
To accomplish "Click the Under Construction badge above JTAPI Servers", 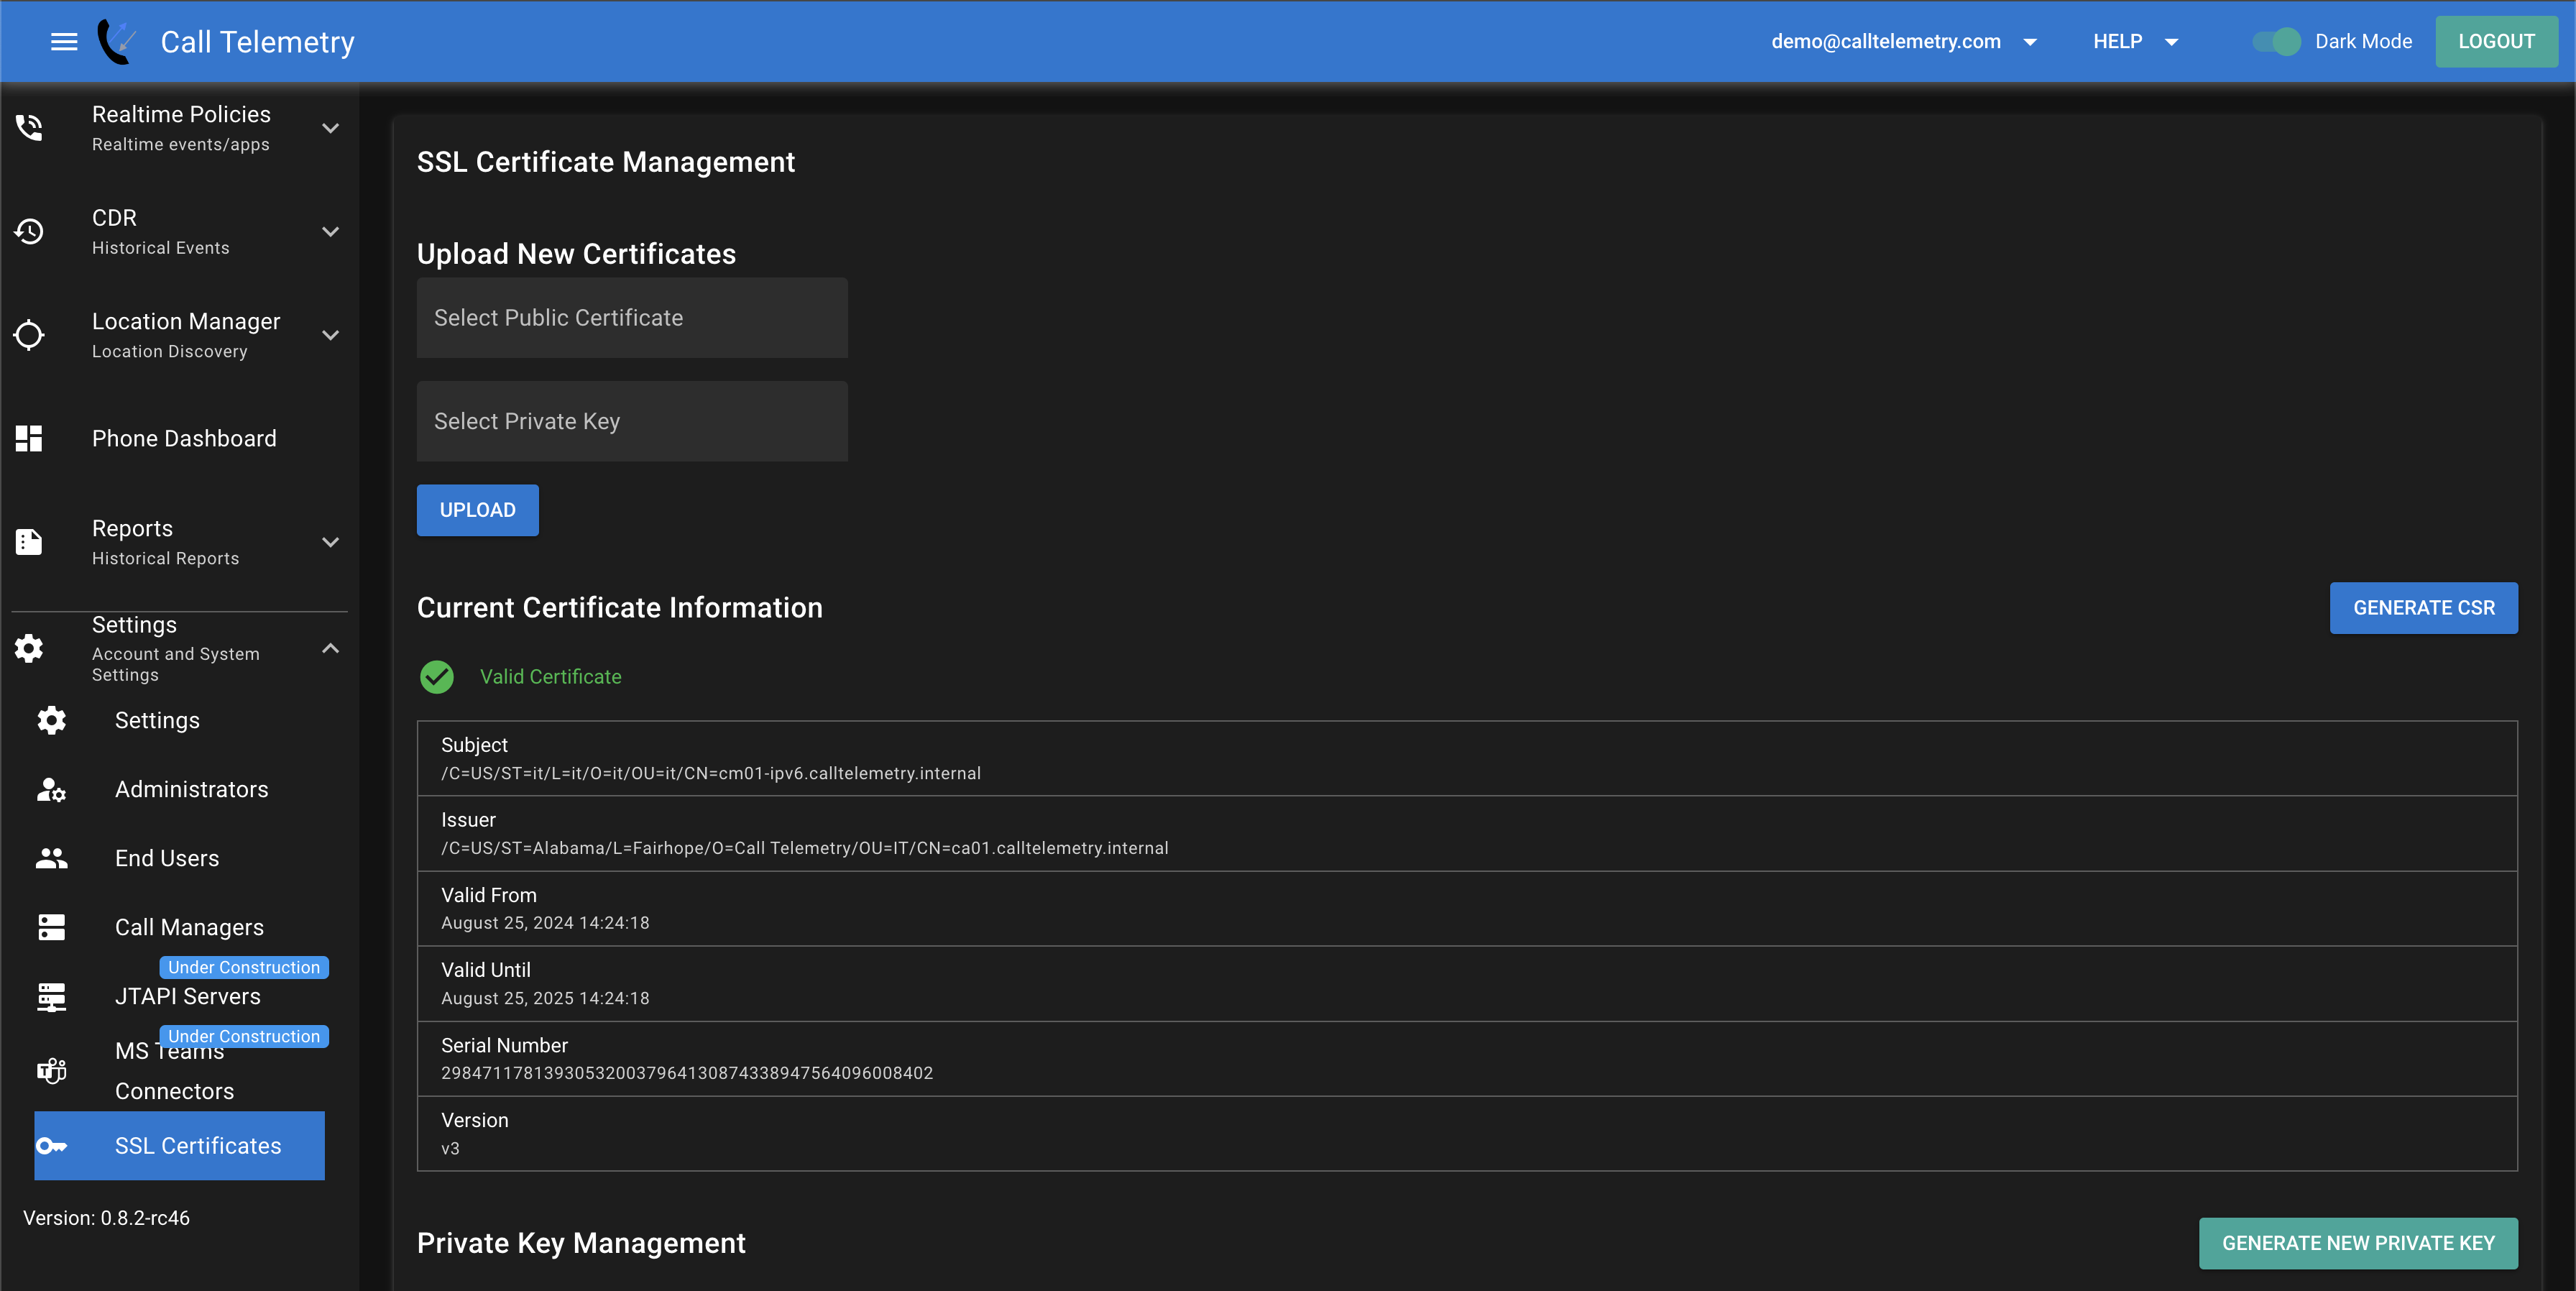I will click(x=244, y=967).
